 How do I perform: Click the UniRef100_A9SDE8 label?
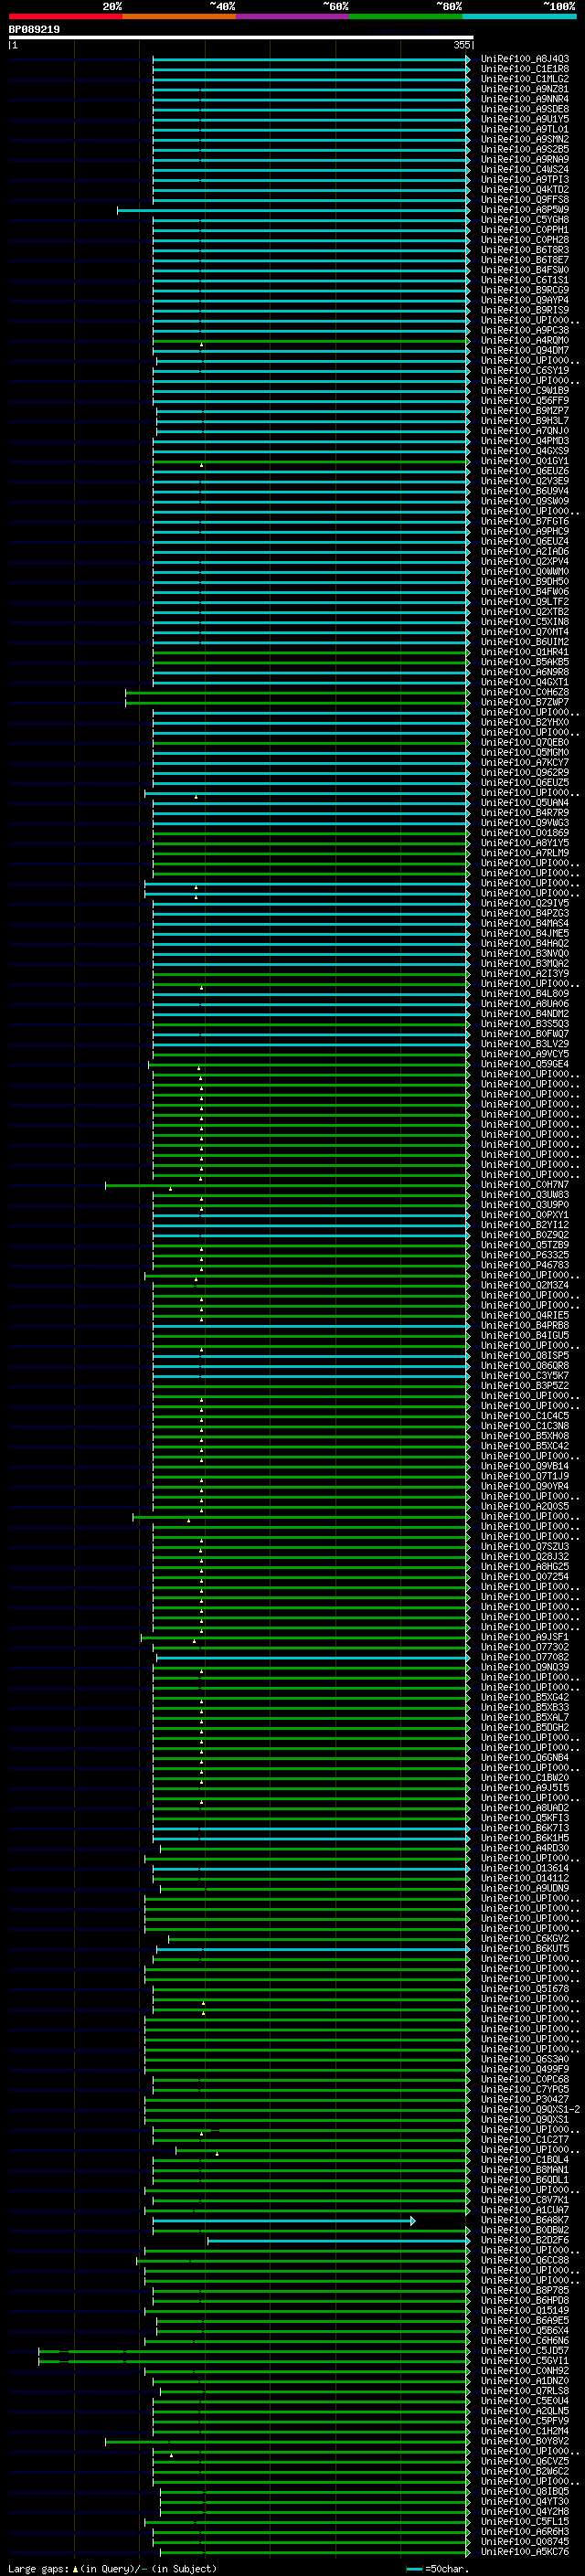[x=525, y=109]
